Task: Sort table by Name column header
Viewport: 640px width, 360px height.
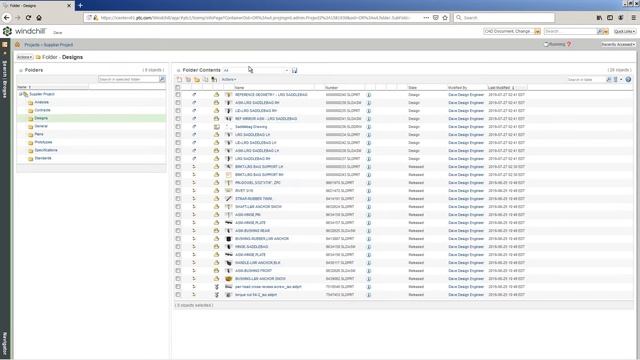Action: point(240,88)
